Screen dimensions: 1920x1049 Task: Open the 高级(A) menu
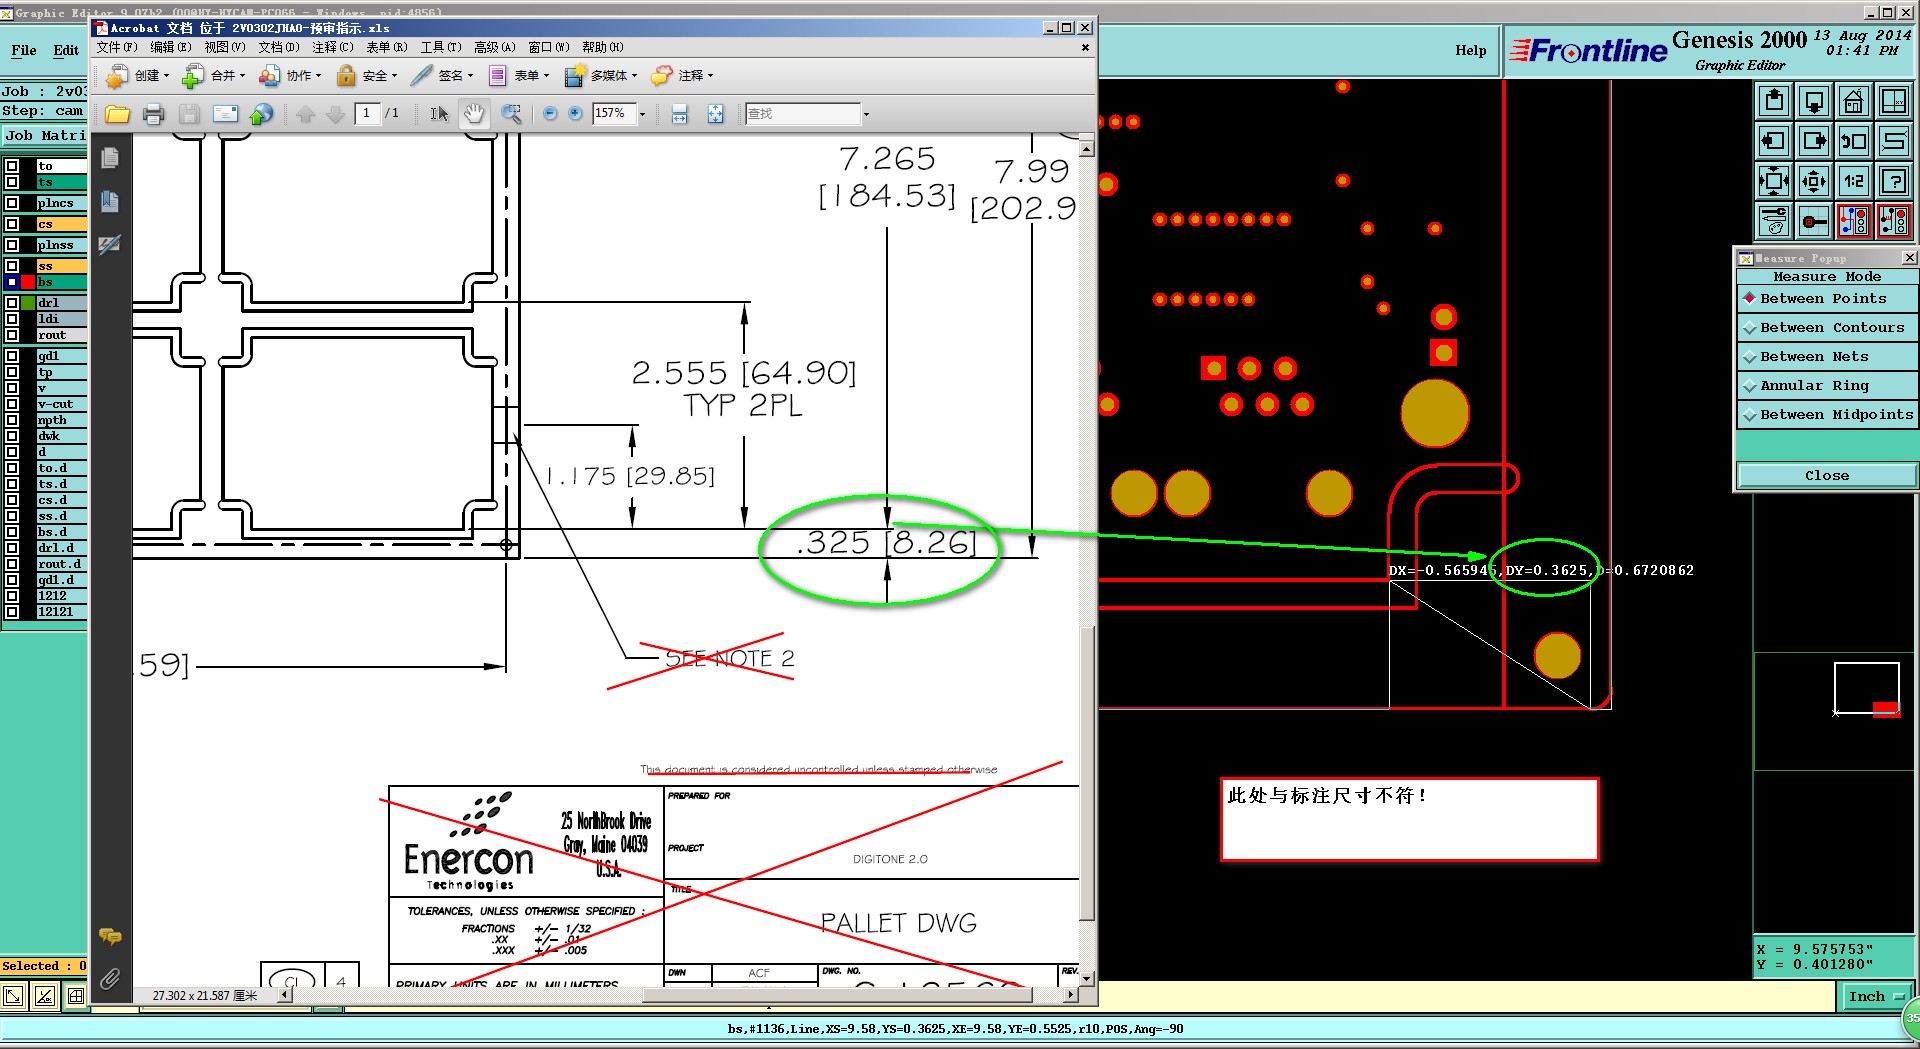[495, 47]
